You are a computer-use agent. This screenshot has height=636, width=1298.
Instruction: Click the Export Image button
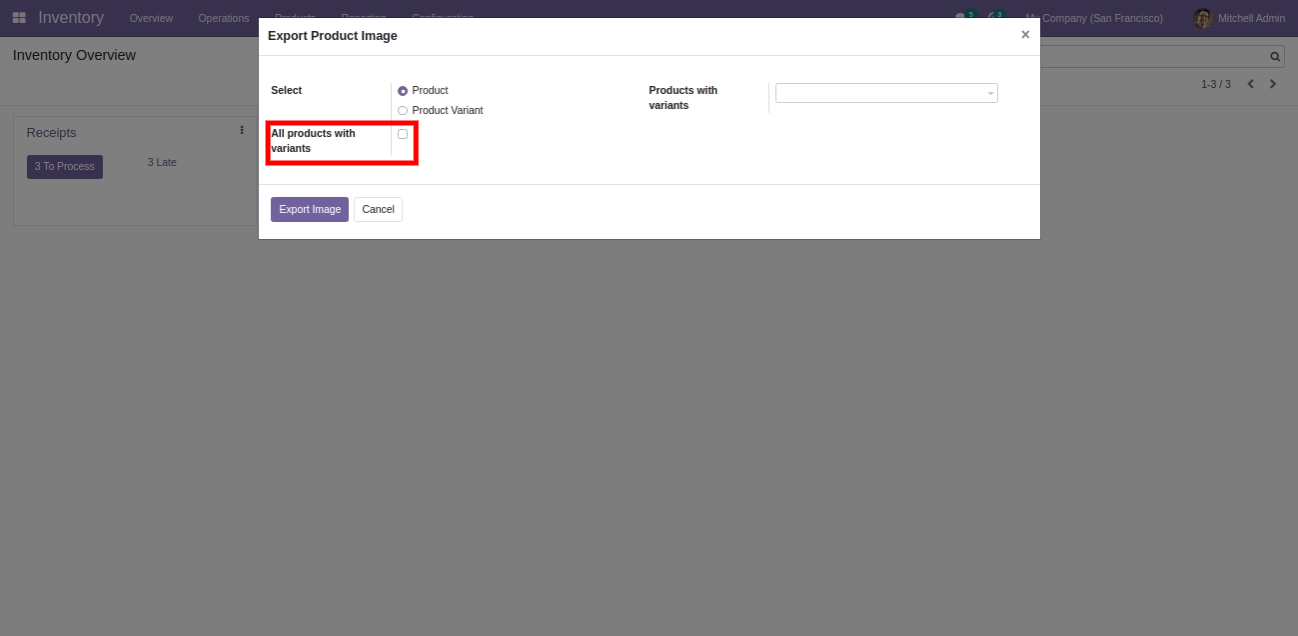click(x=309, y=209)
